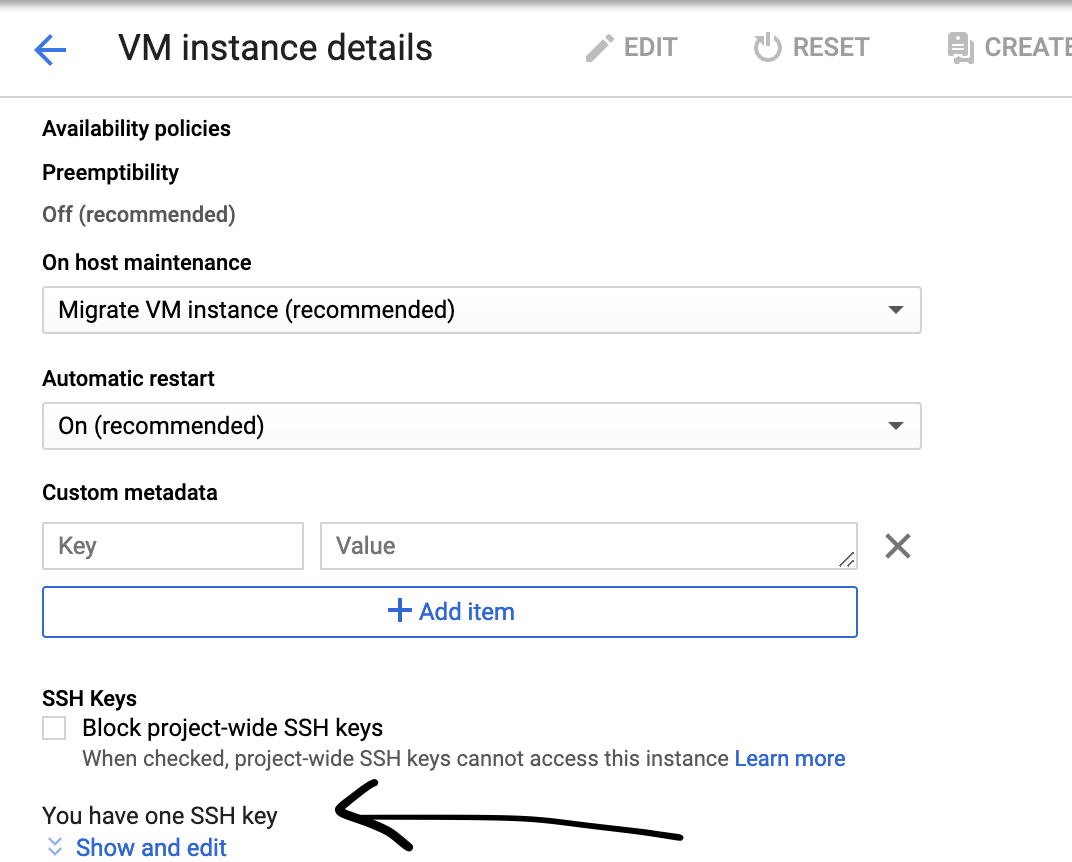Remove the custom metadata row with the X icon
Image resolution: width=1072 pixels, height=862 pixels.
pyautogui.click(x=897, y=546)
